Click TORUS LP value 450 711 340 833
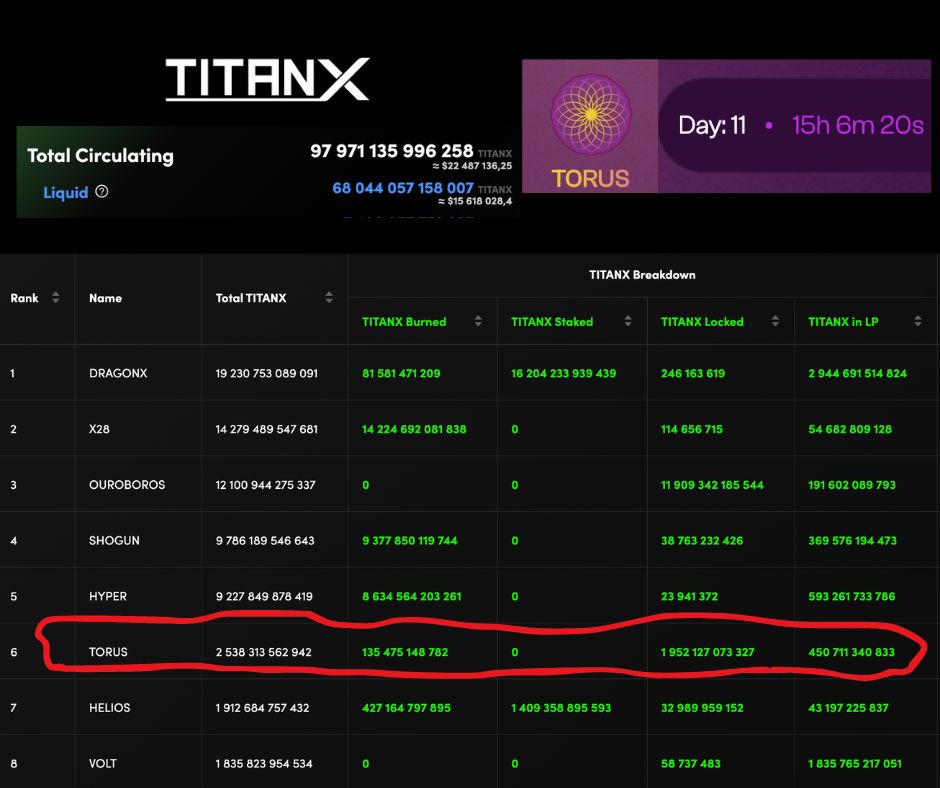 (851, 652)
